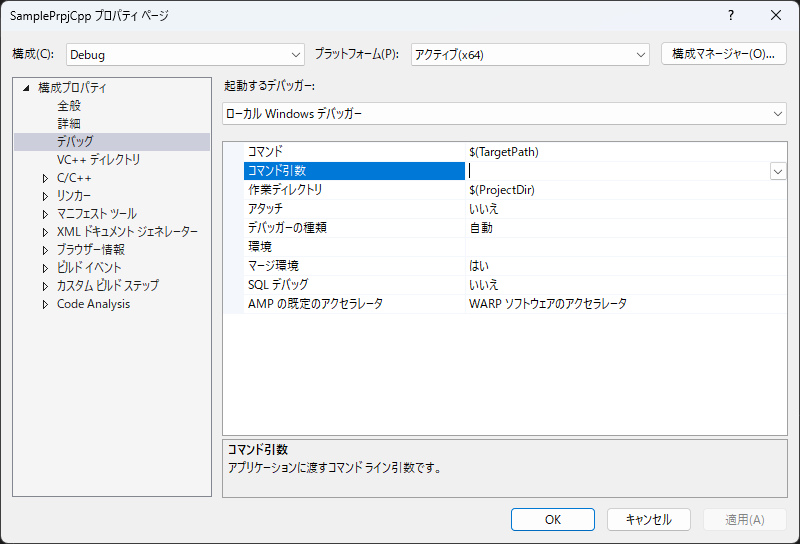
Task: Expand the C/C++ tree node
Action: [45, 178]
